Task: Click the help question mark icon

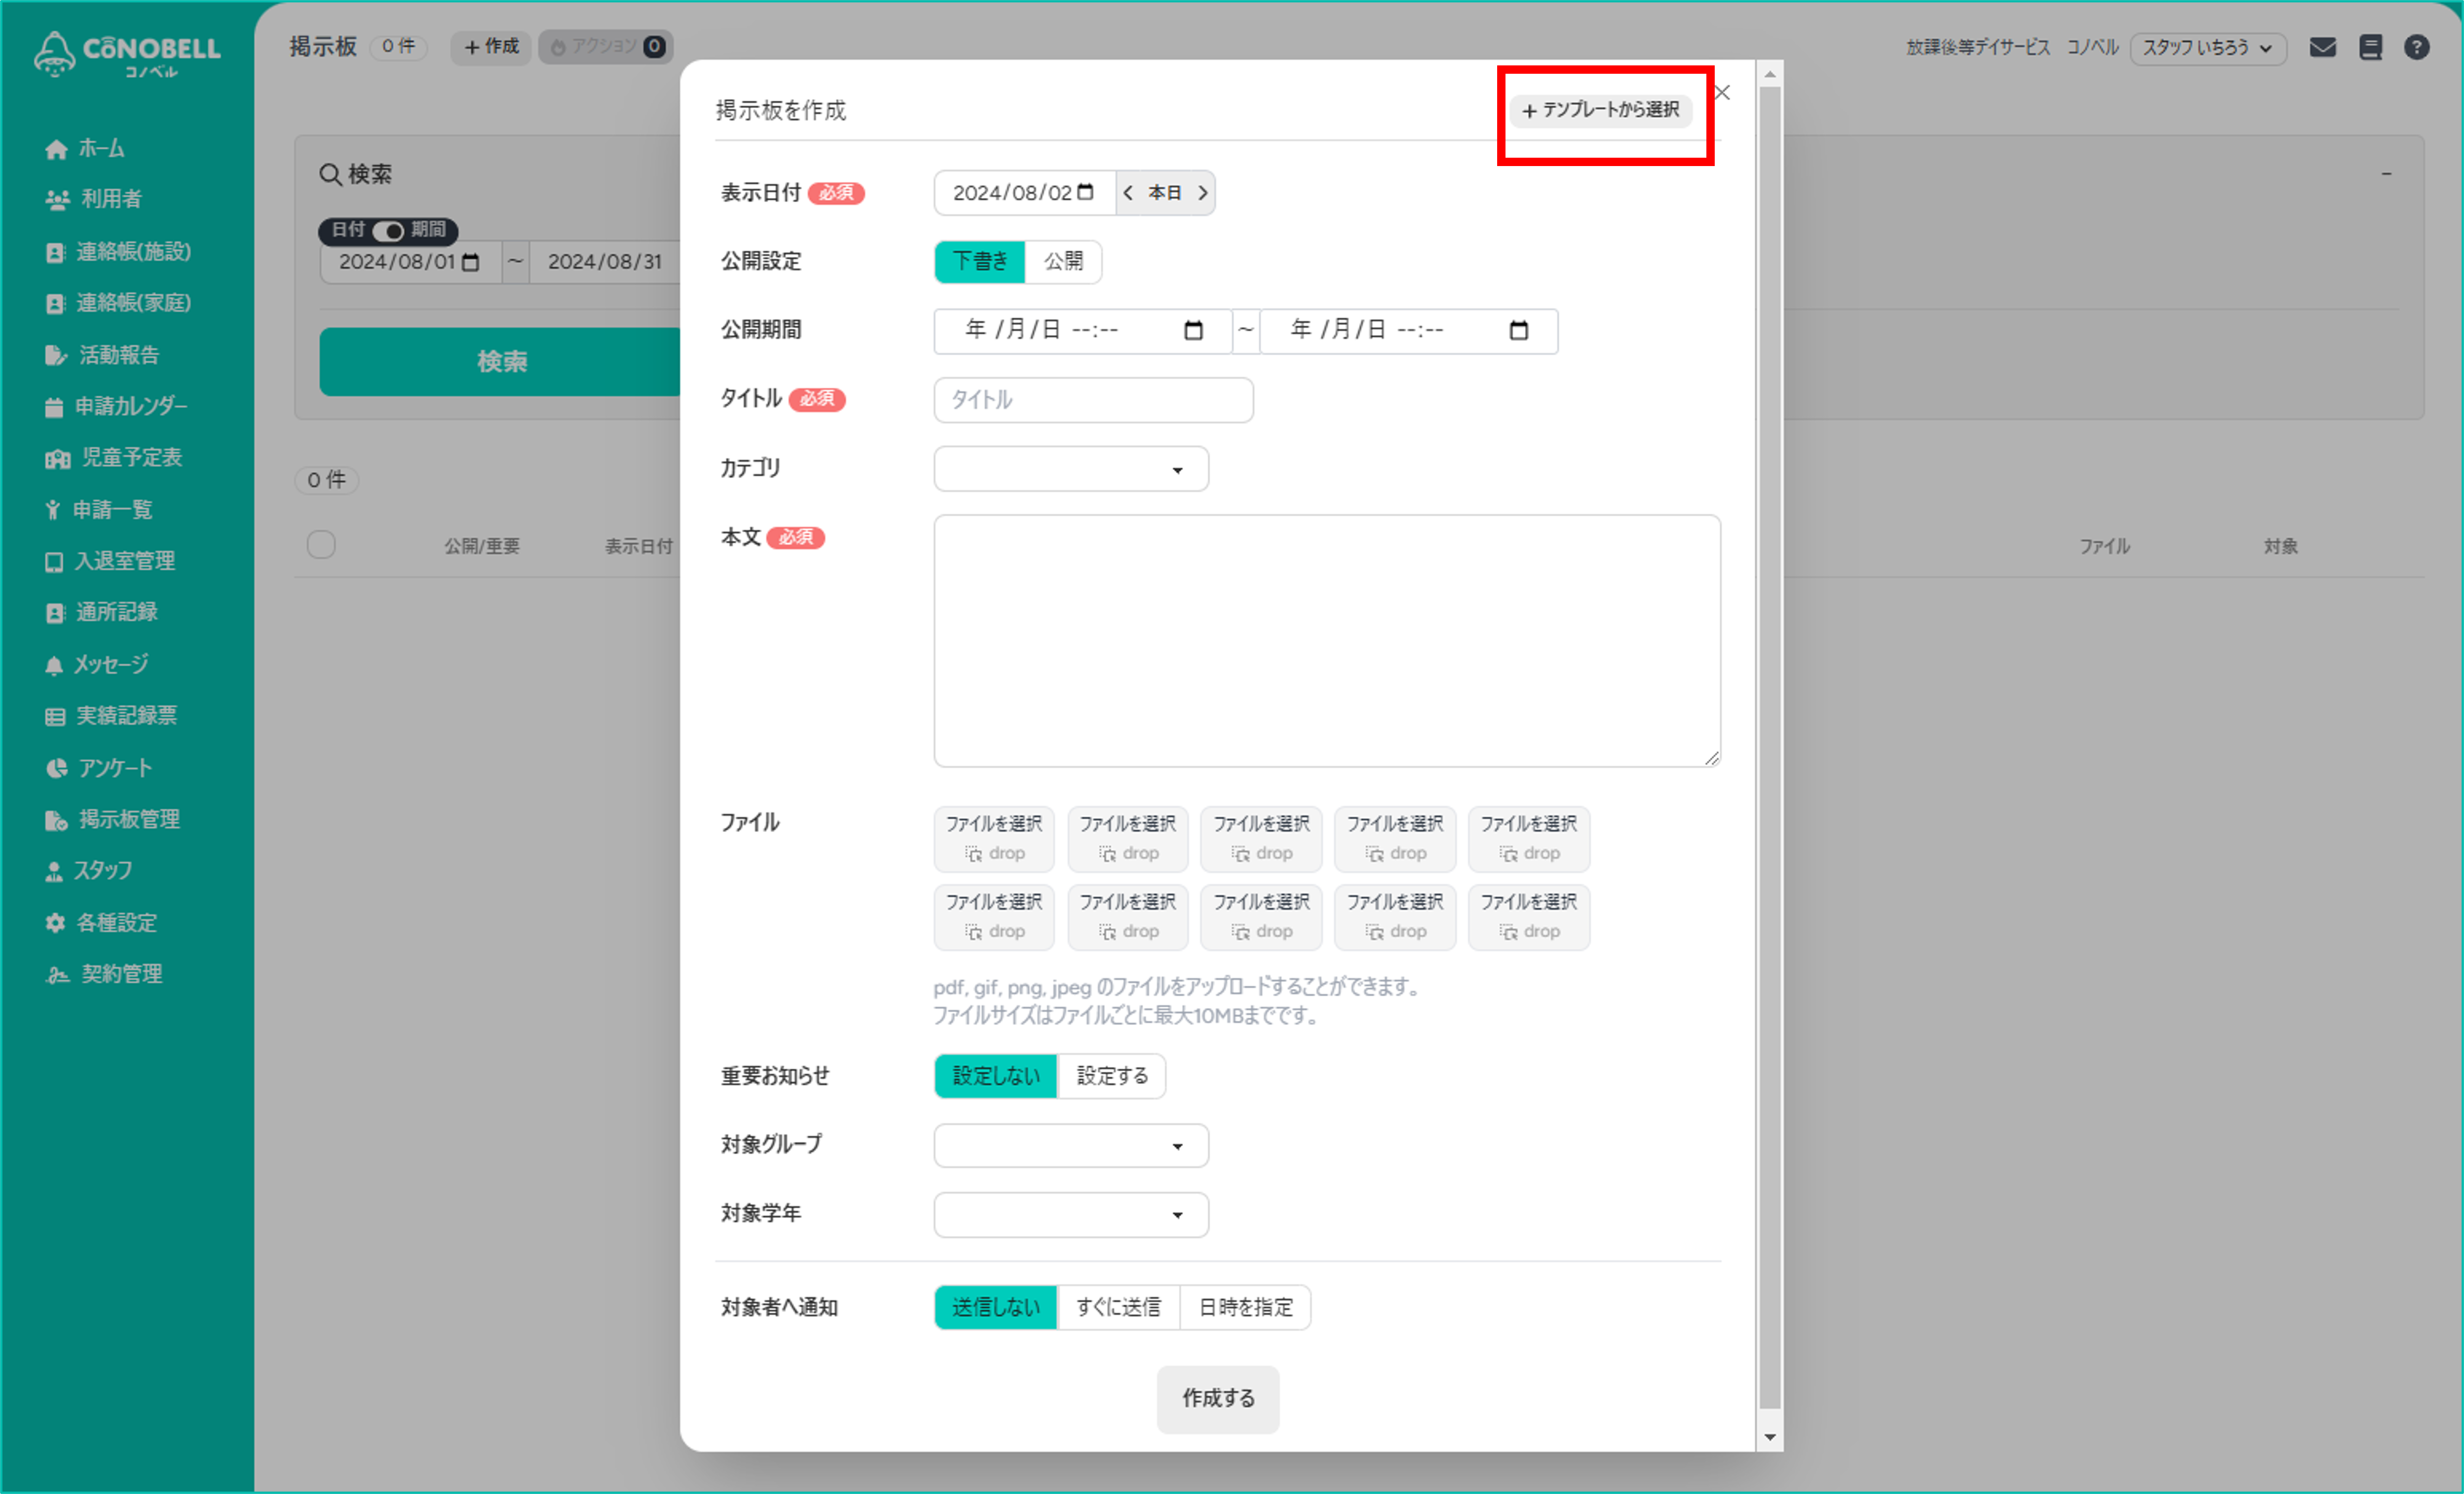Action: pyautogui.click(x=2416, y=47)
